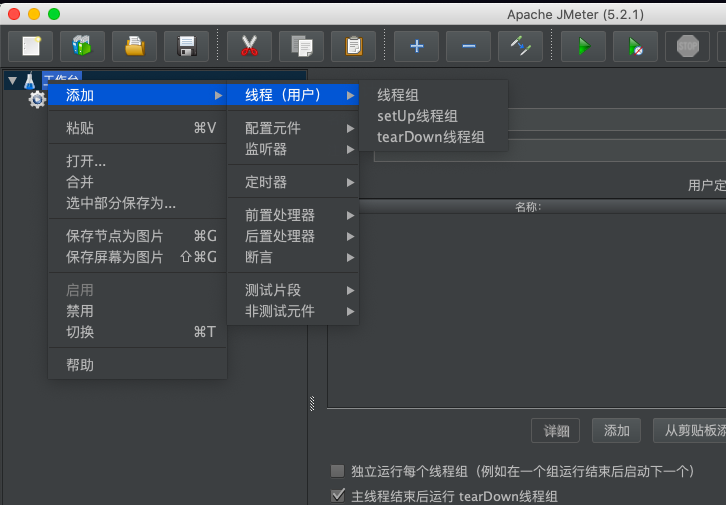The width and height of the screenshot is (726, 505).
Task: Click the 添加 button below variables table
Action: [616, 431]
